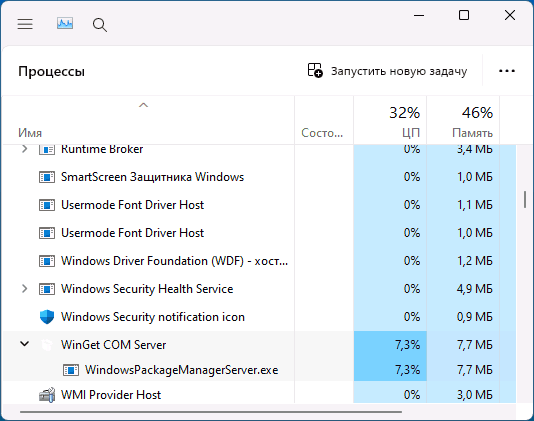The image size is (534, 421).
Task: Open the search magnifier icon
Action: click(x=99, y=25)
